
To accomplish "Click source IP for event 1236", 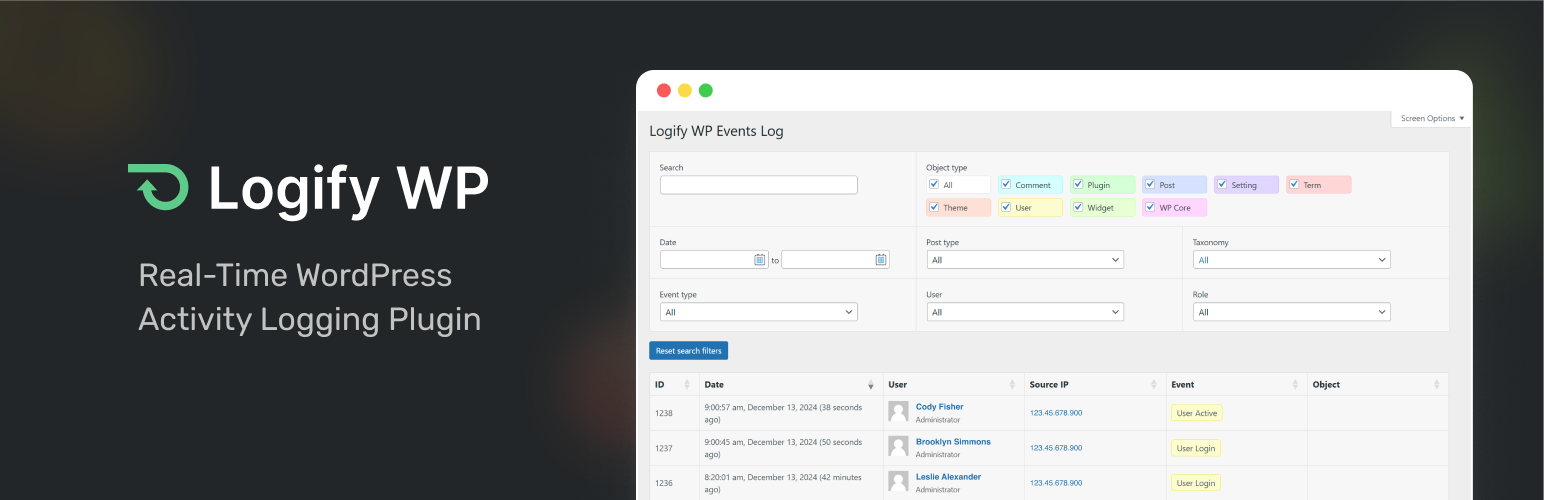I will (1056, 483).
